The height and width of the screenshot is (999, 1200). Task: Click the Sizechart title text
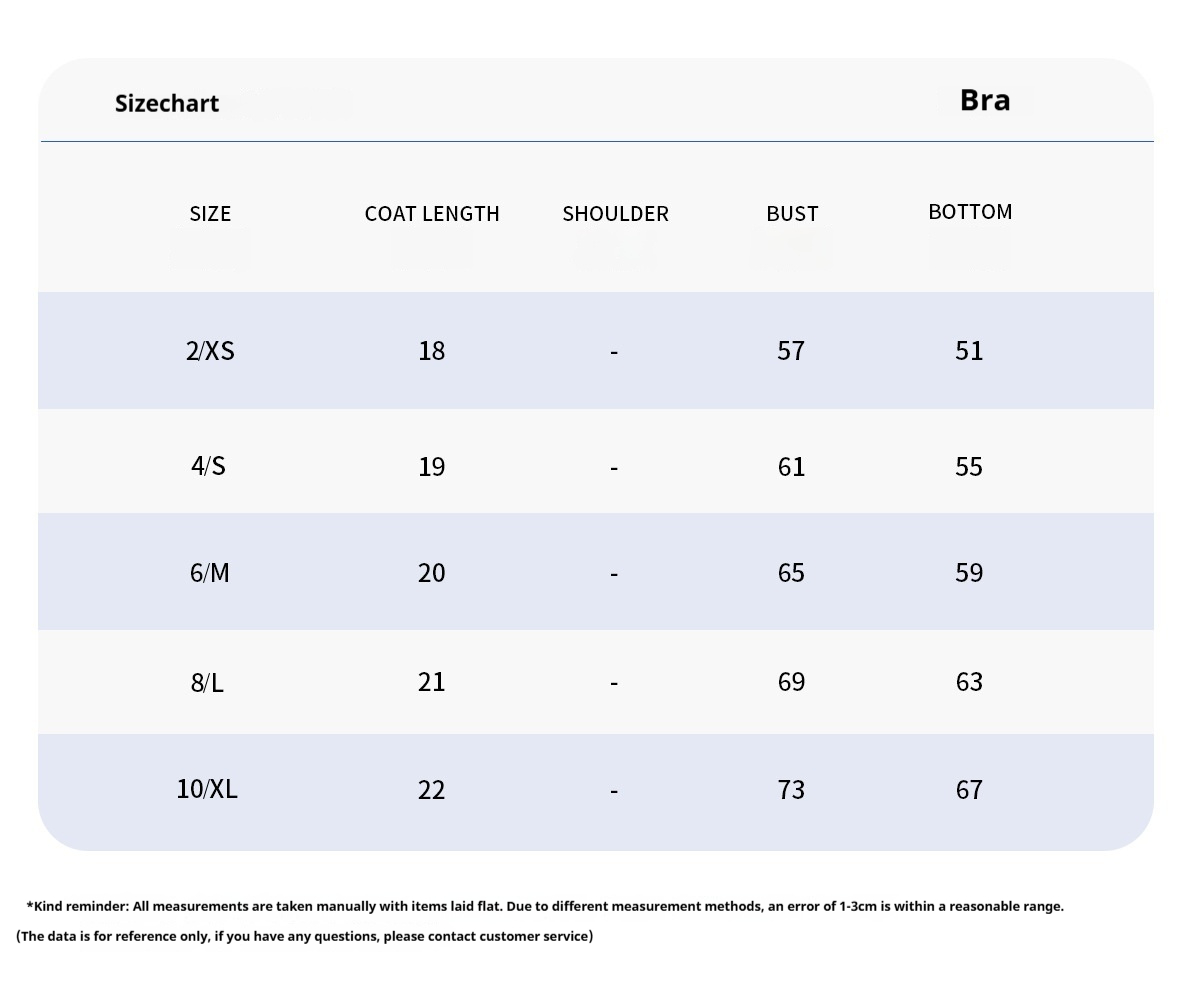(166, 103)
